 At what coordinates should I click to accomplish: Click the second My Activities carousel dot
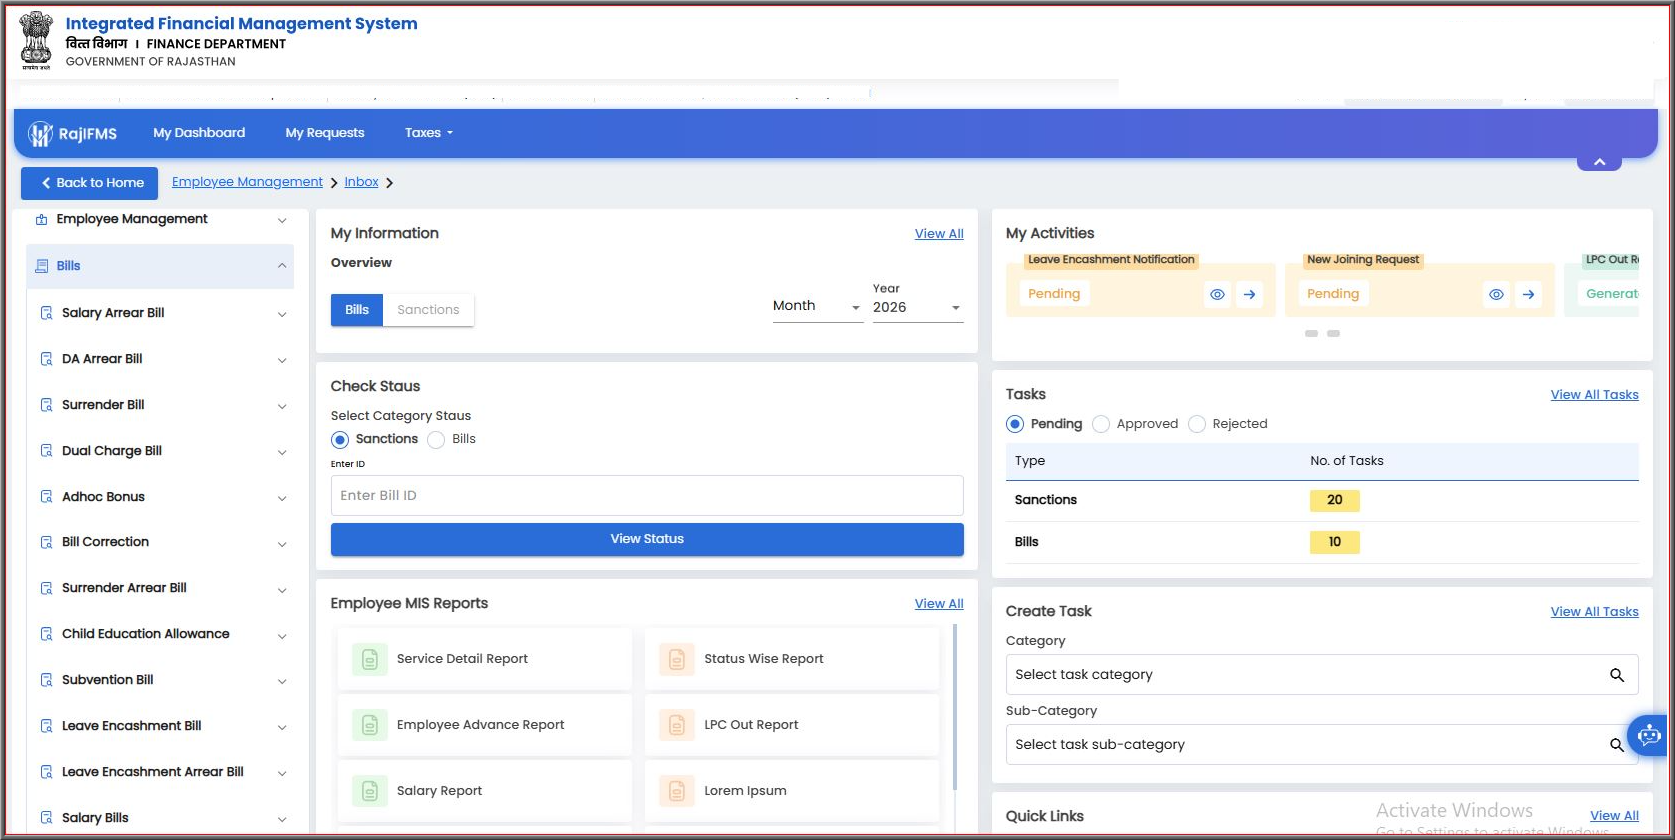pos(1333,333)
